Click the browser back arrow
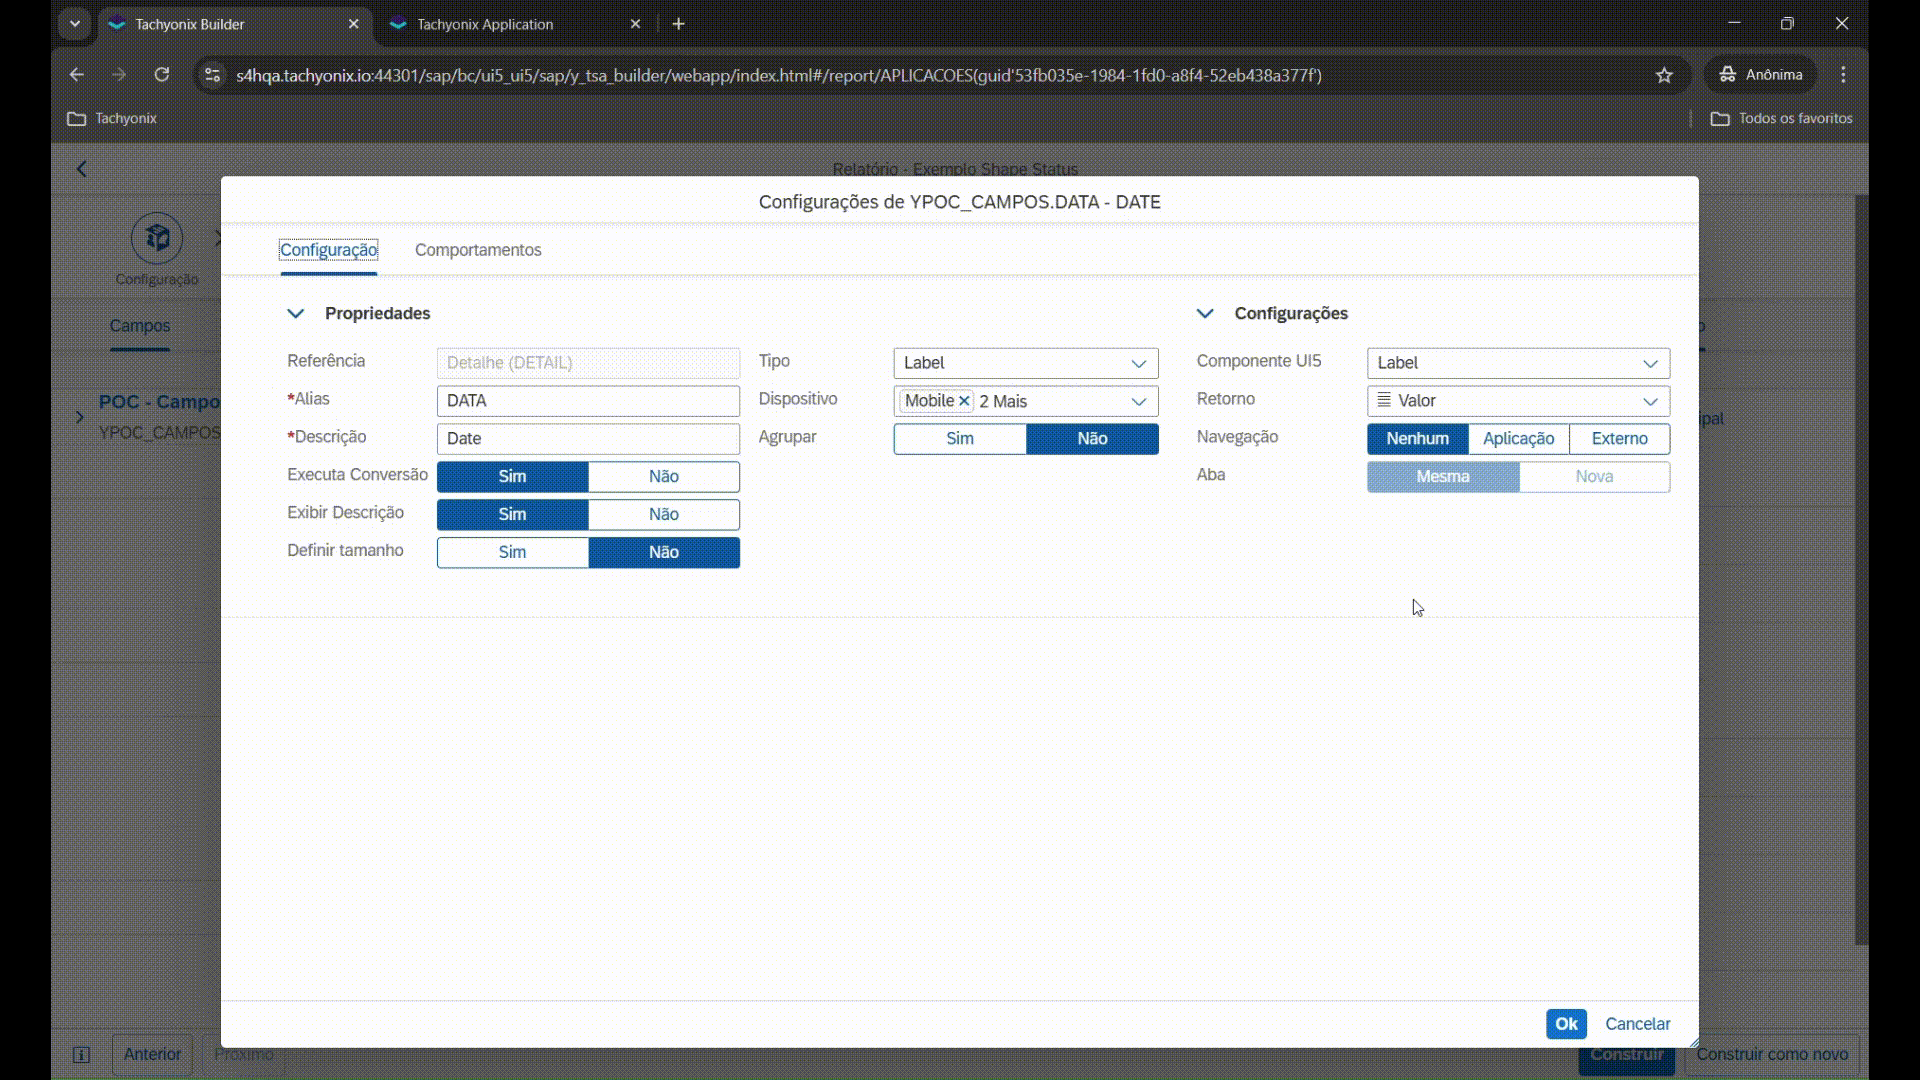 tap(77, 75)
